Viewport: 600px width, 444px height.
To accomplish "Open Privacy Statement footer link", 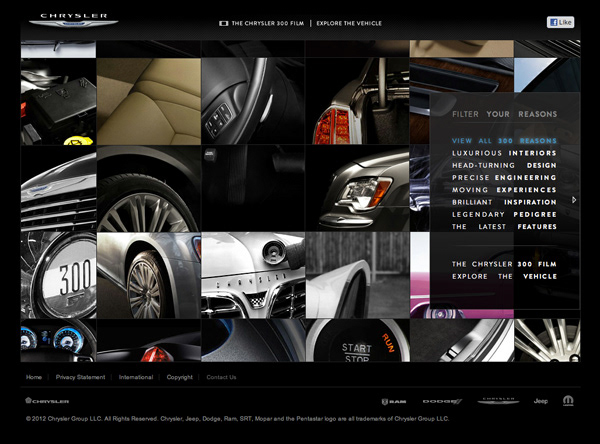I will tap(80, 377).
